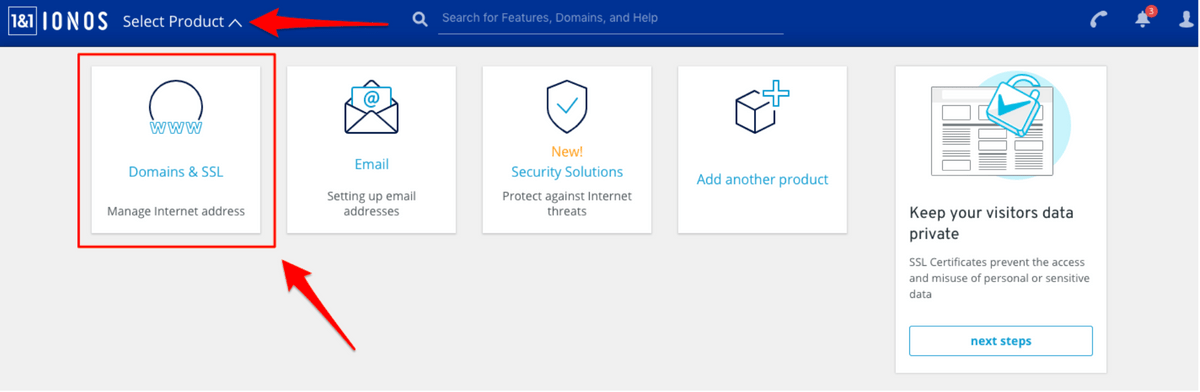
Task: Open the notifications bell icon
Action: tap(1143, 20)
